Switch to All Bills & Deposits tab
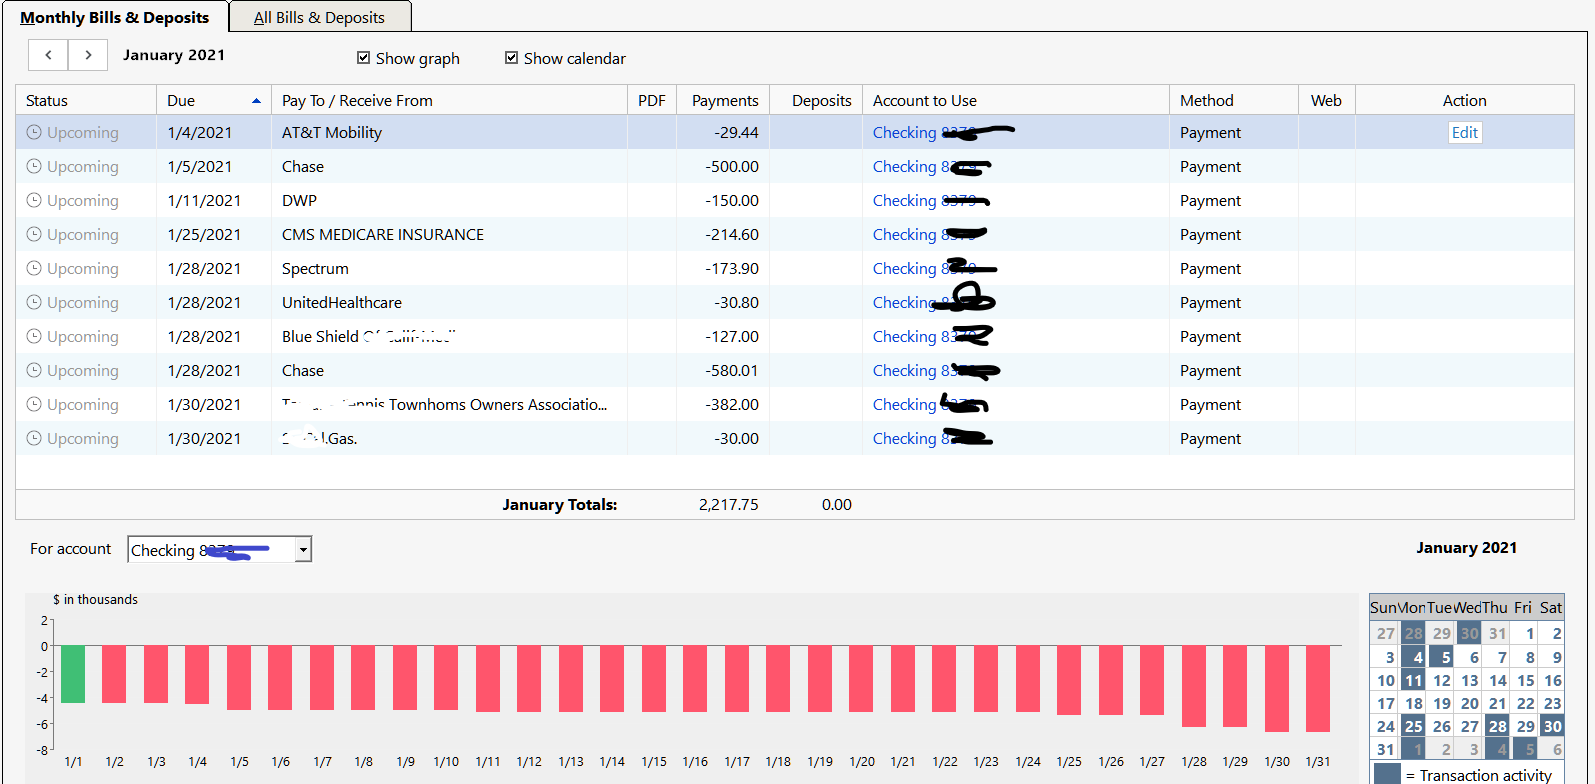The width and height of the screenshot is (1595, 784). 319,17
